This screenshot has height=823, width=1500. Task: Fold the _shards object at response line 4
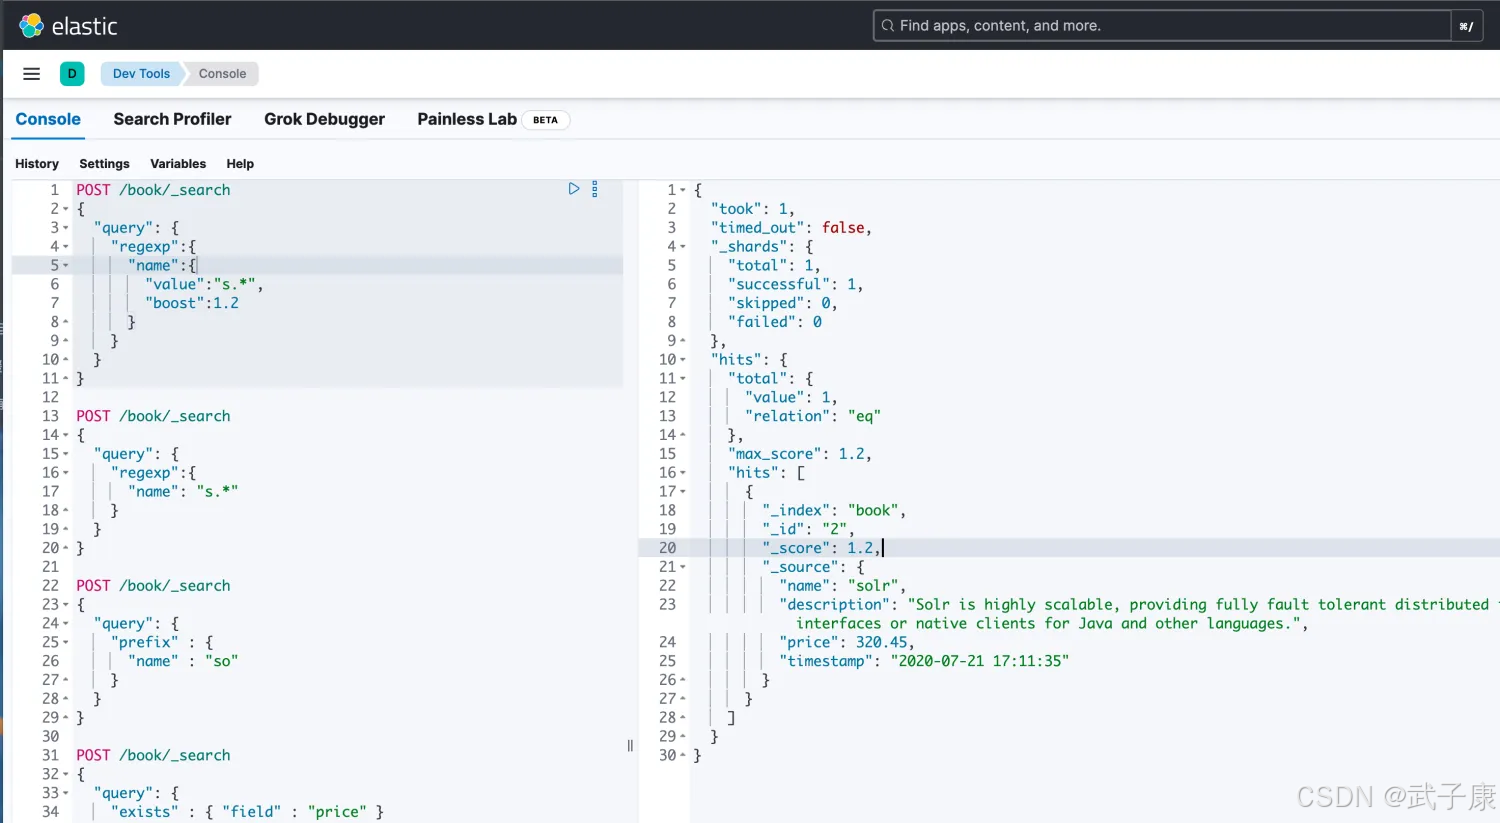point(683,247)
